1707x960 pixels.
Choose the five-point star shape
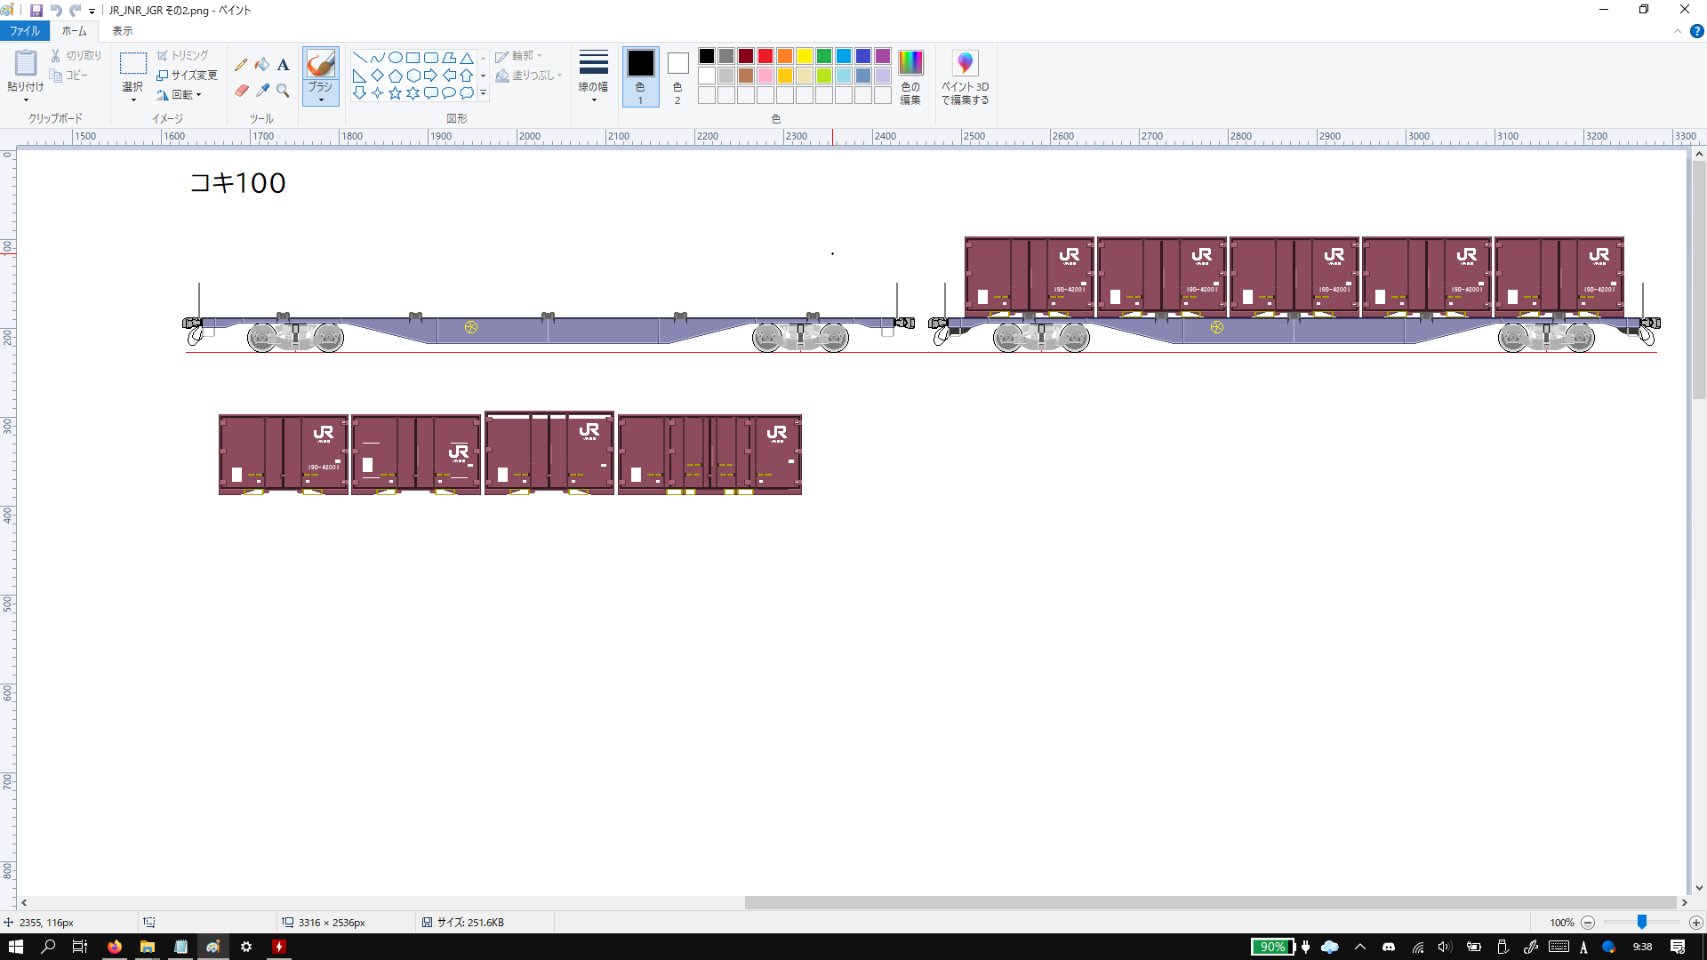pyautogui.click(x=395, y=93)
